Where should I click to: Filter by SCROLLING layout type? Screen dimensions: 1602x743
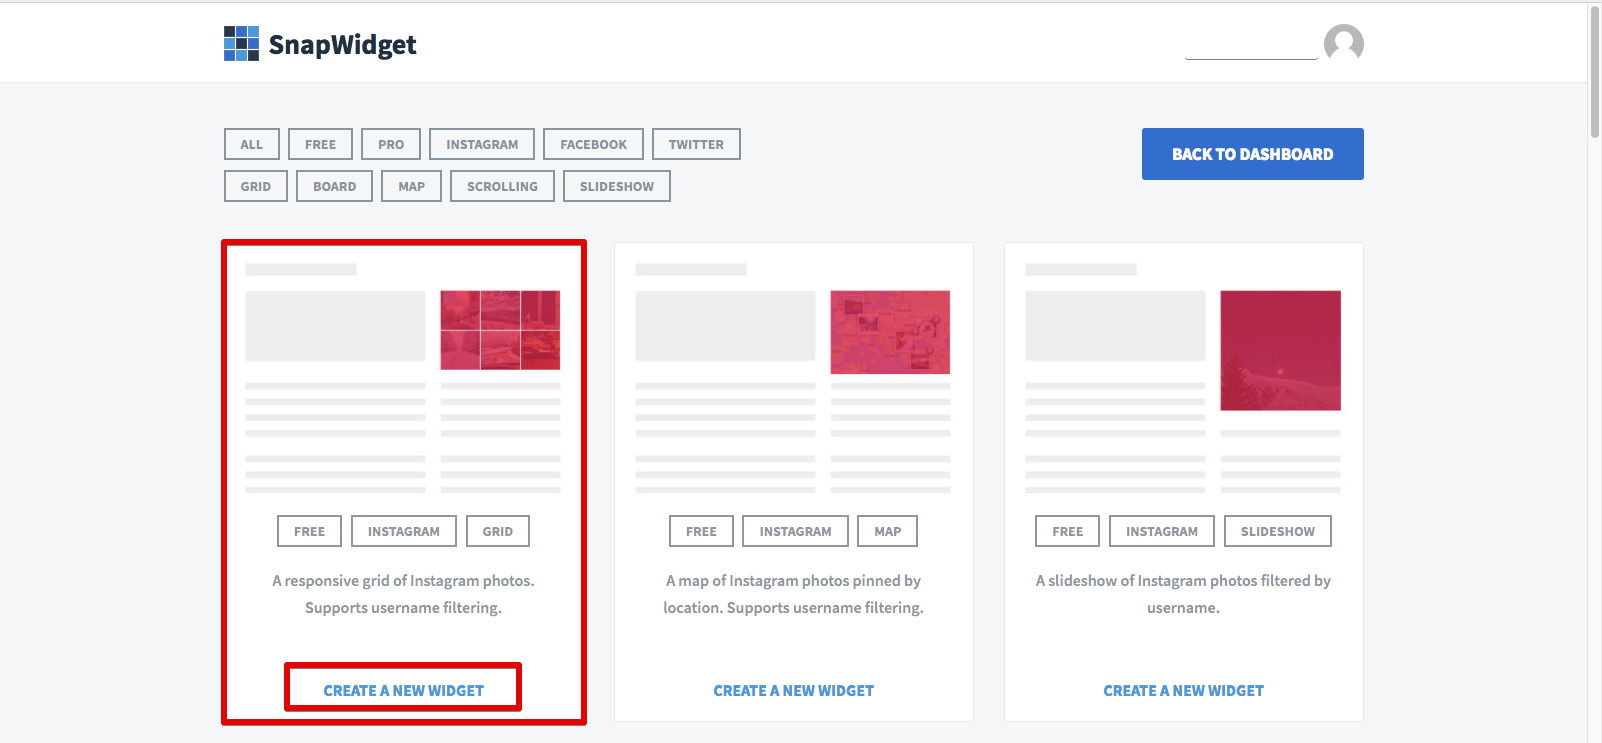[502, 186]
